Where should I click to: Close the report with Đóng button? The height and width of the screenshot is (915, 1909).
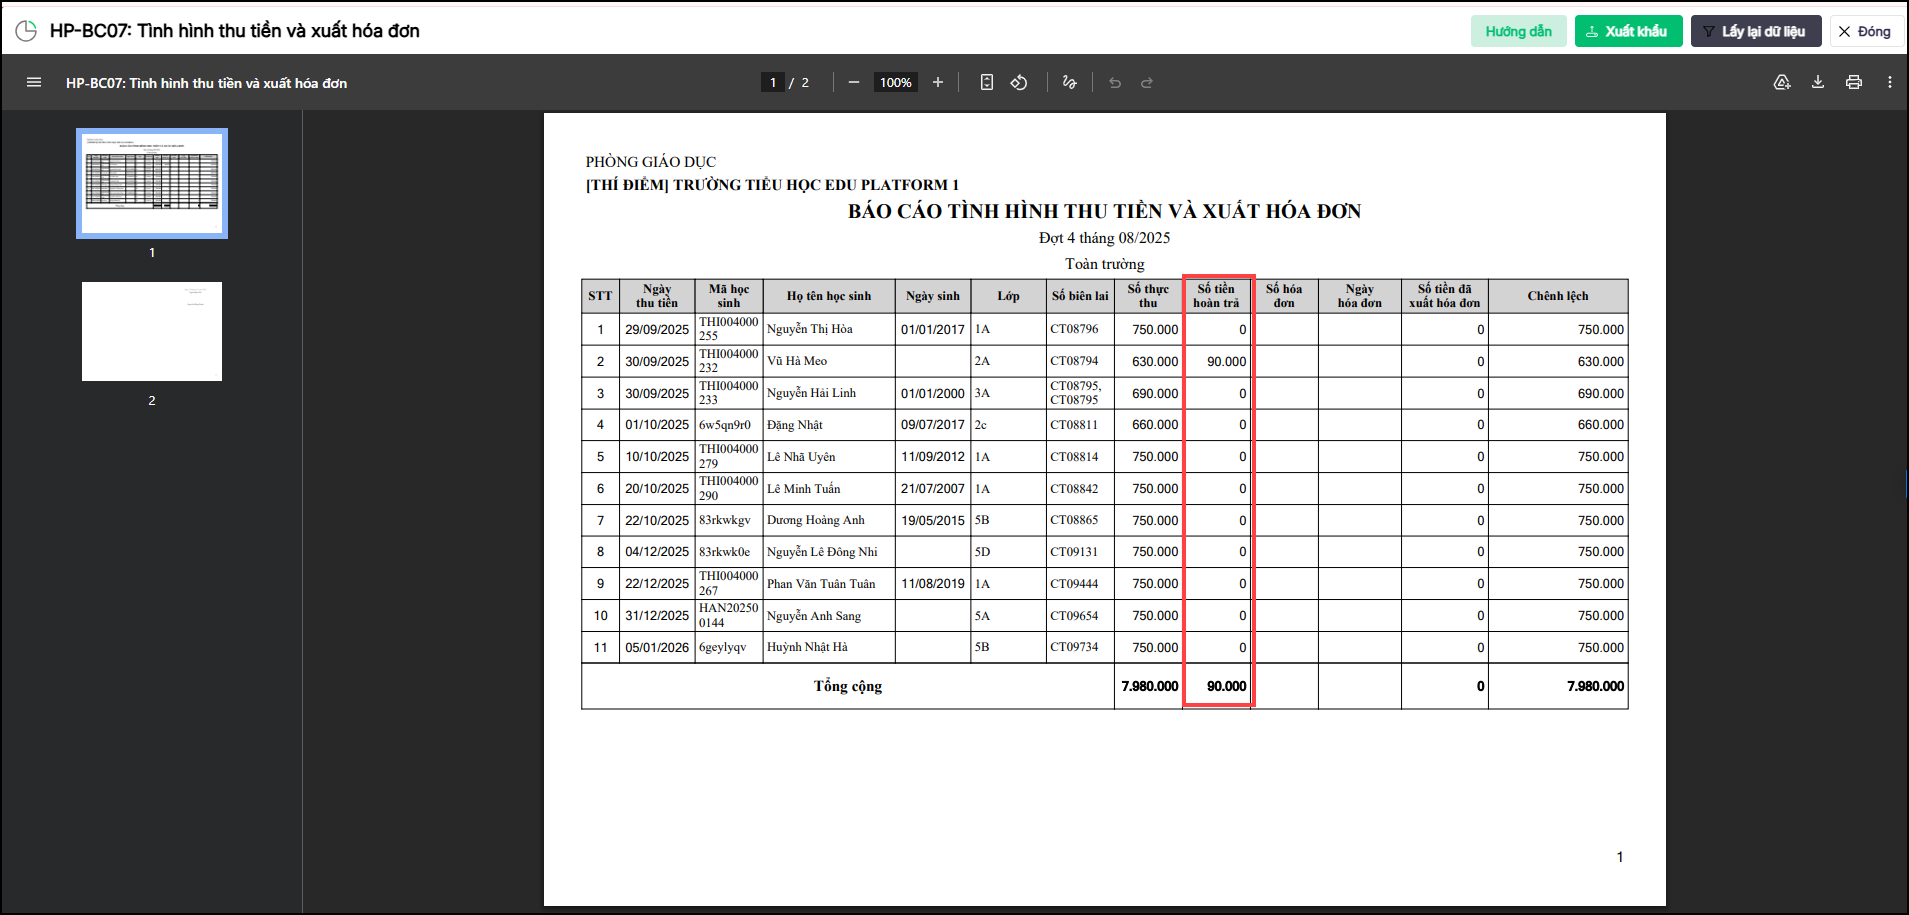(1865, 31)
